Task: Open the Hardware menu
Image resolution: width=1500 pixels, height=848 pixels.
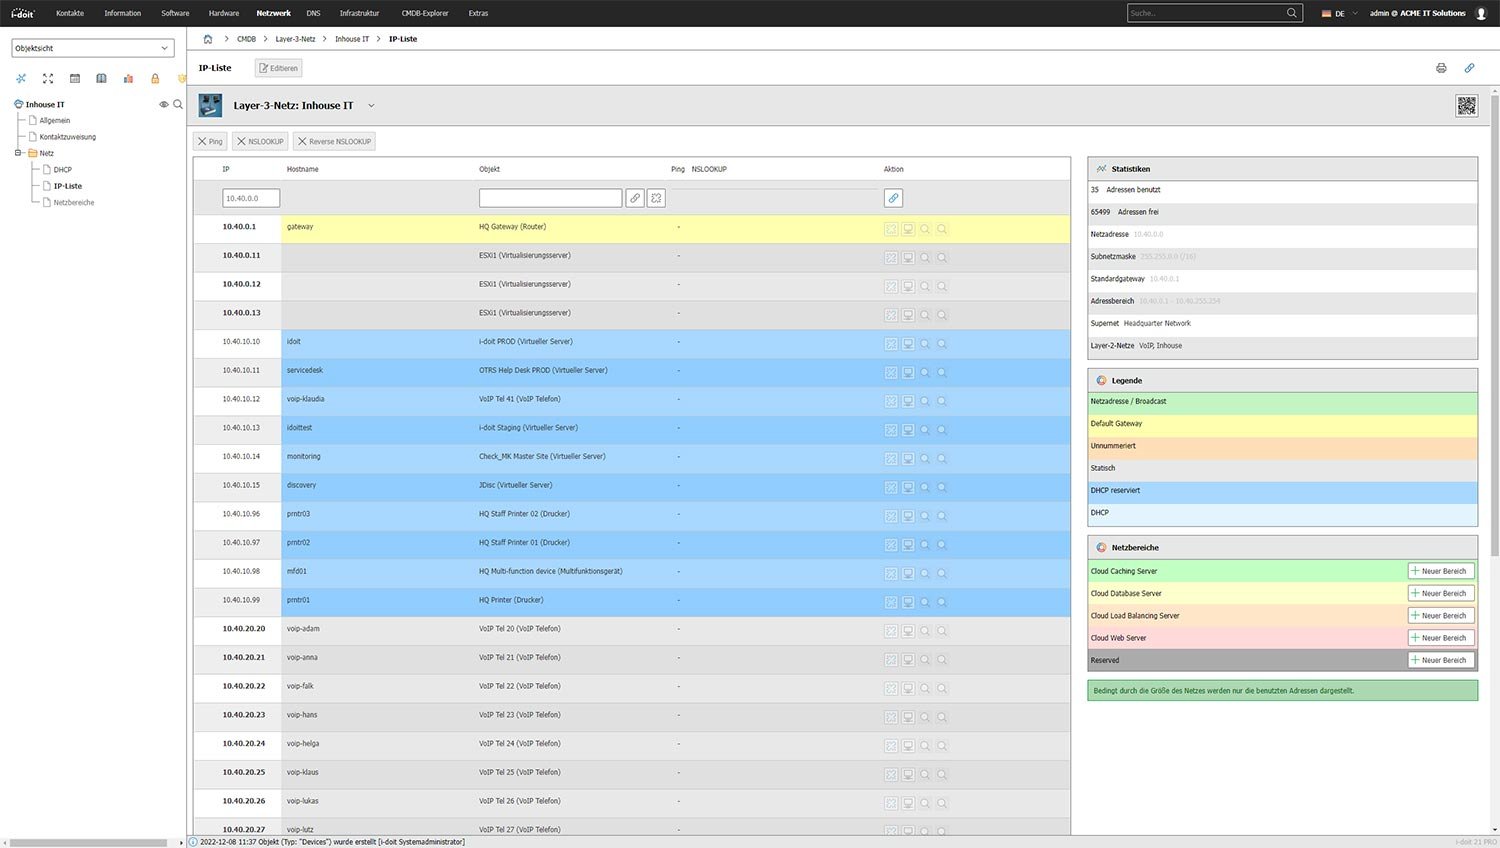Action: click(224, 13)
